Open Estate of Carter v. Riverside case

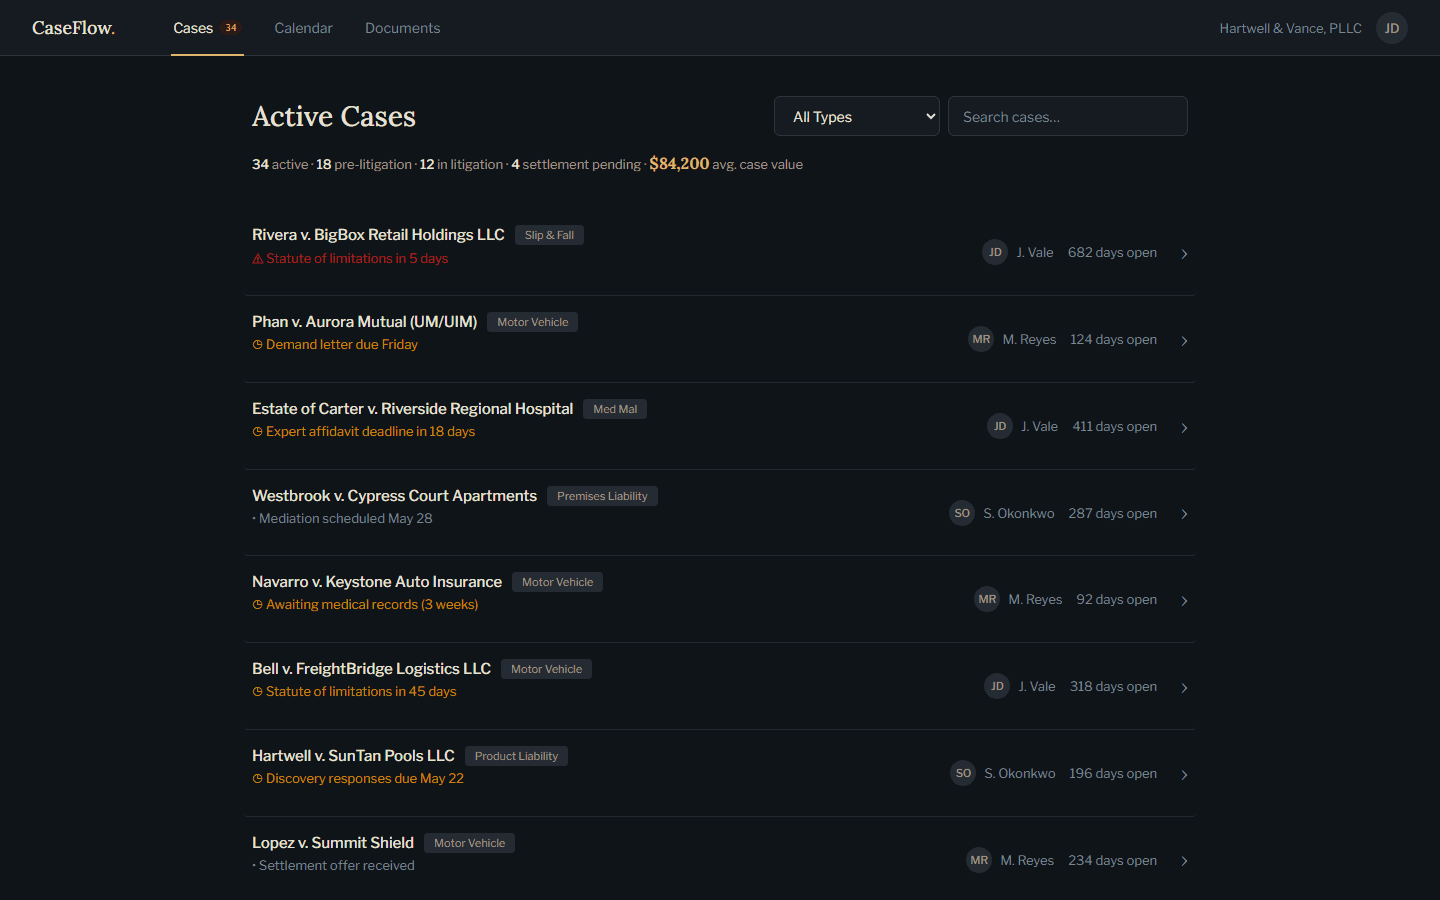(x=720, y=426)
